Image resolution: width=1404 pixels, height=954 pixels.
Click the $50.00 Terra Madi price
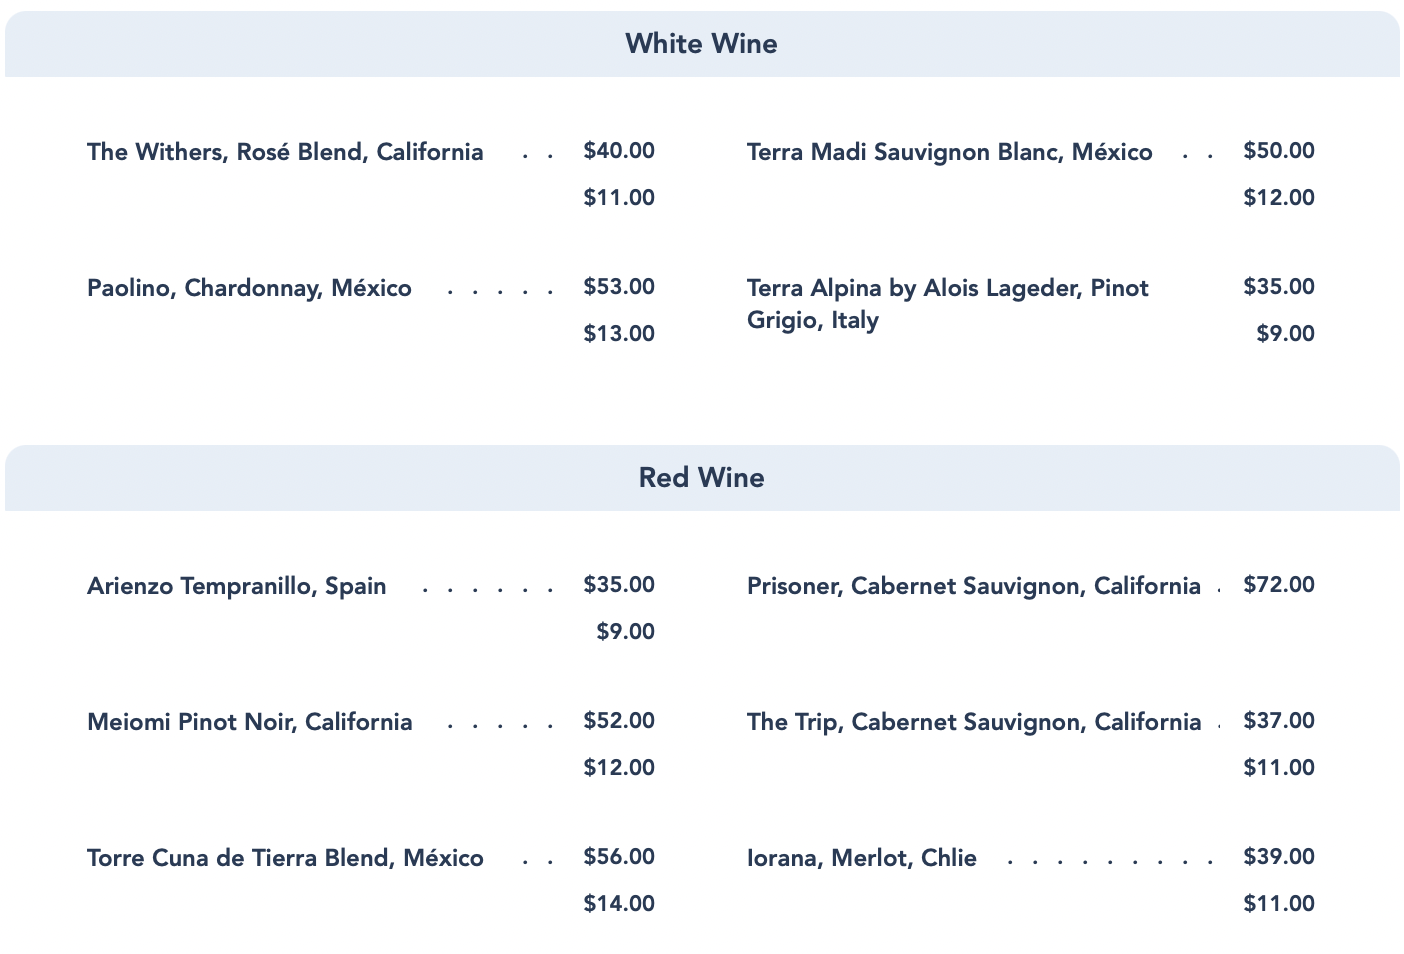(x=1279, y=151)
